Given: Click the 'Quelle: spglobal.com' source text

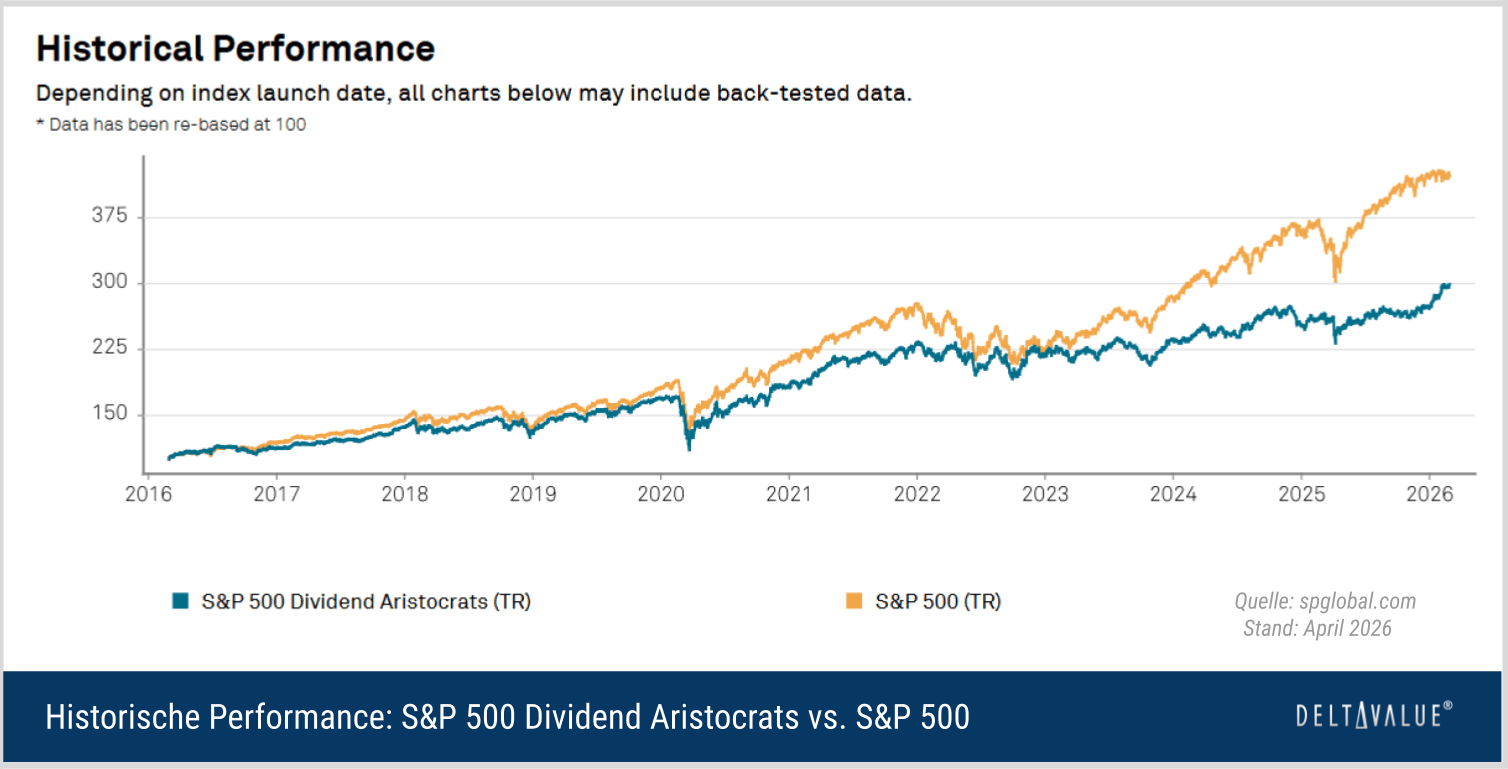Looking at the screenshot, I should pyautogui.click(x=1325, y=601).
